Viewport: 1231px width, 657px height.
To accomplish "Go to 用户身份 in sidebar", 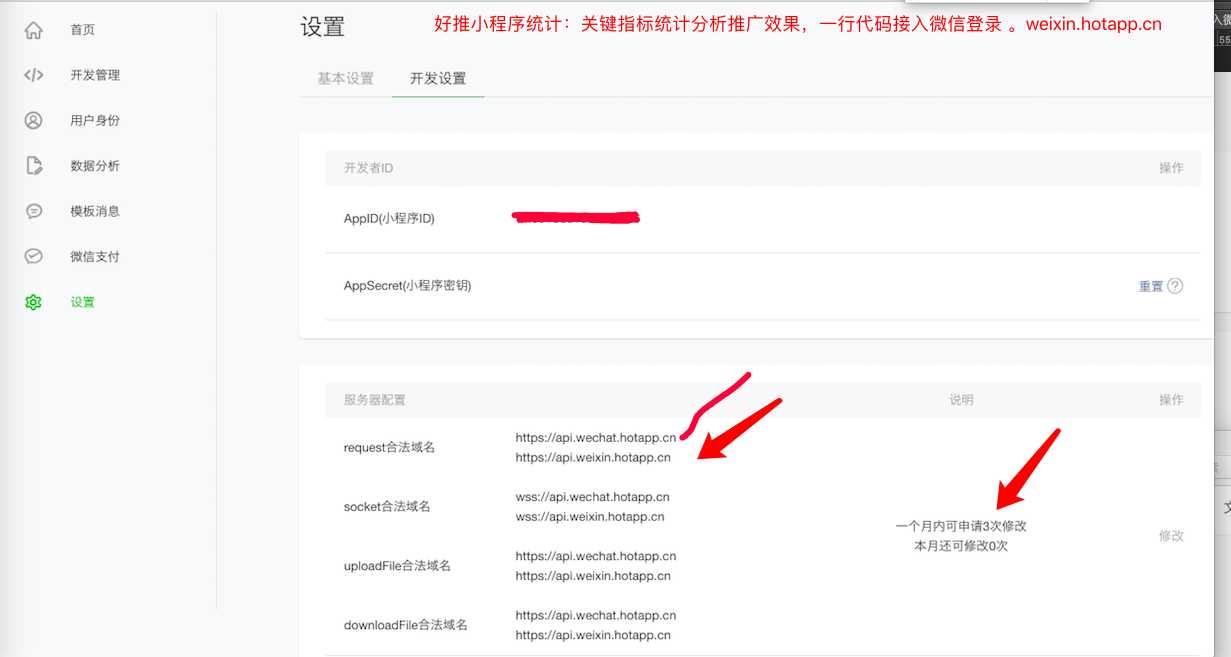I will (95, 120).
